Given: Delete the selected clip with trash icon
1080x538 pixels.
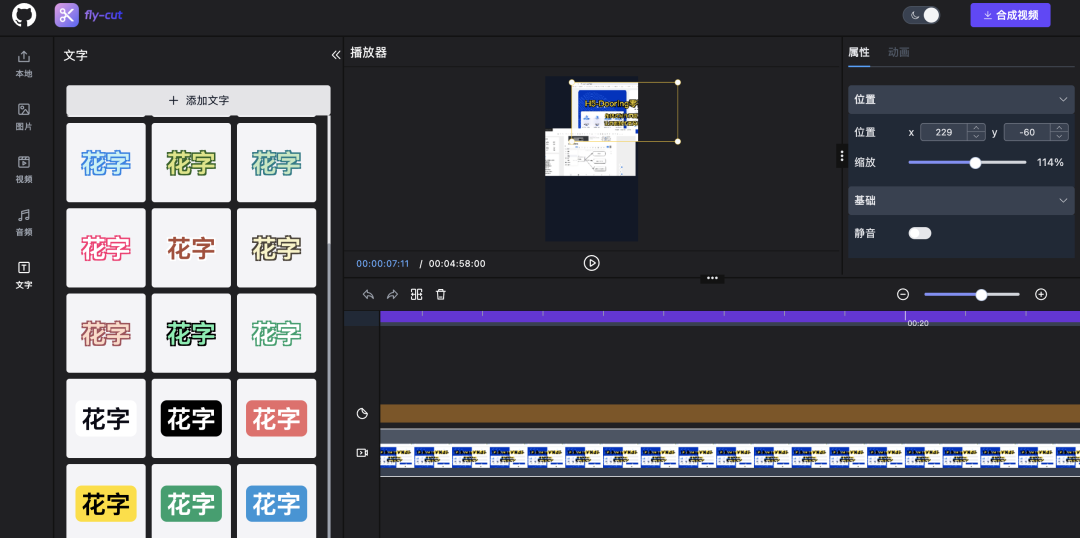Looking at the screenshot, I should 441,294.
